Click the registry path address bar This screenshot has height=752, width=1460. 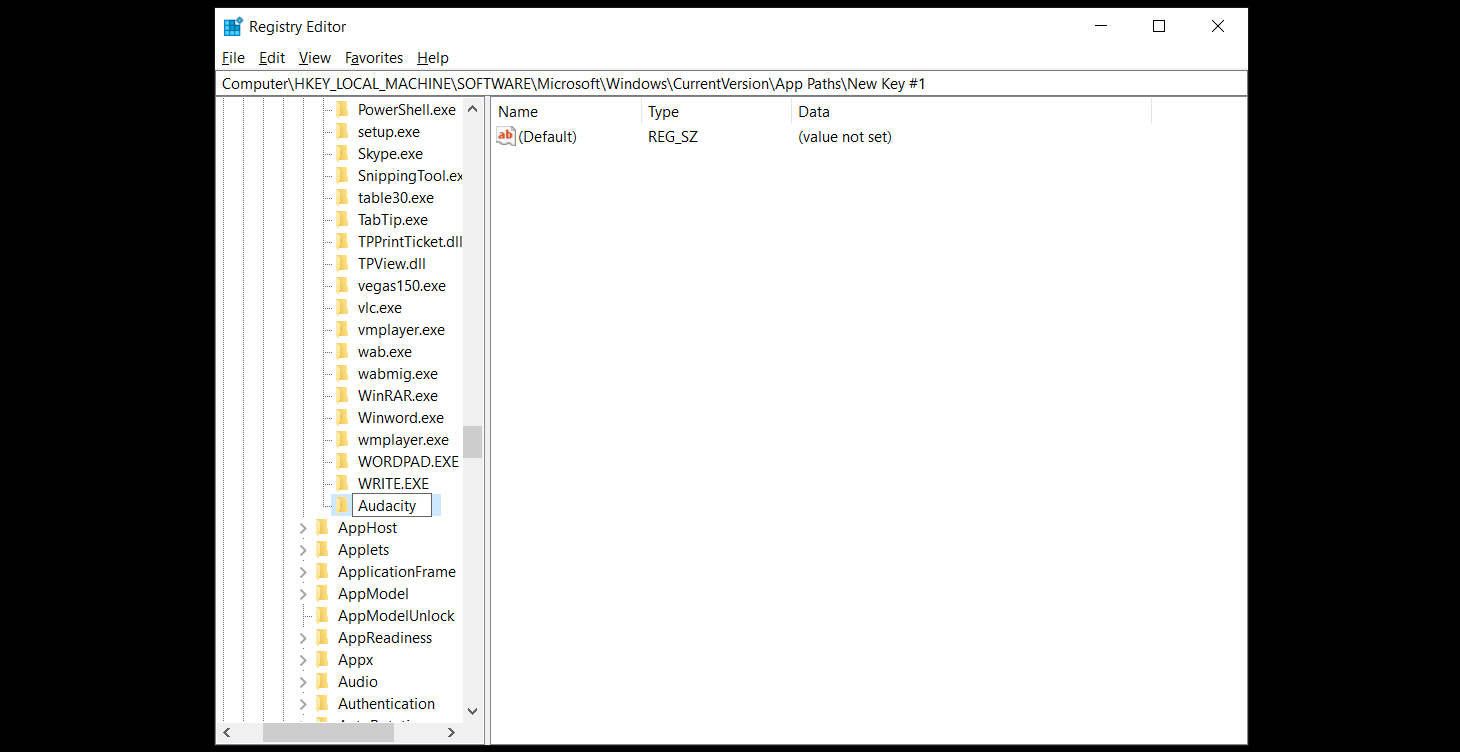tap(731, 84)
